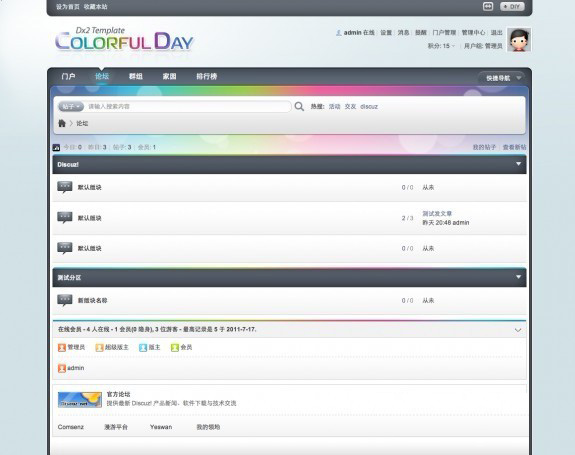Click the blue 版主 legend icon
Viewport: 575px width, 455px height.
[143, 347]
